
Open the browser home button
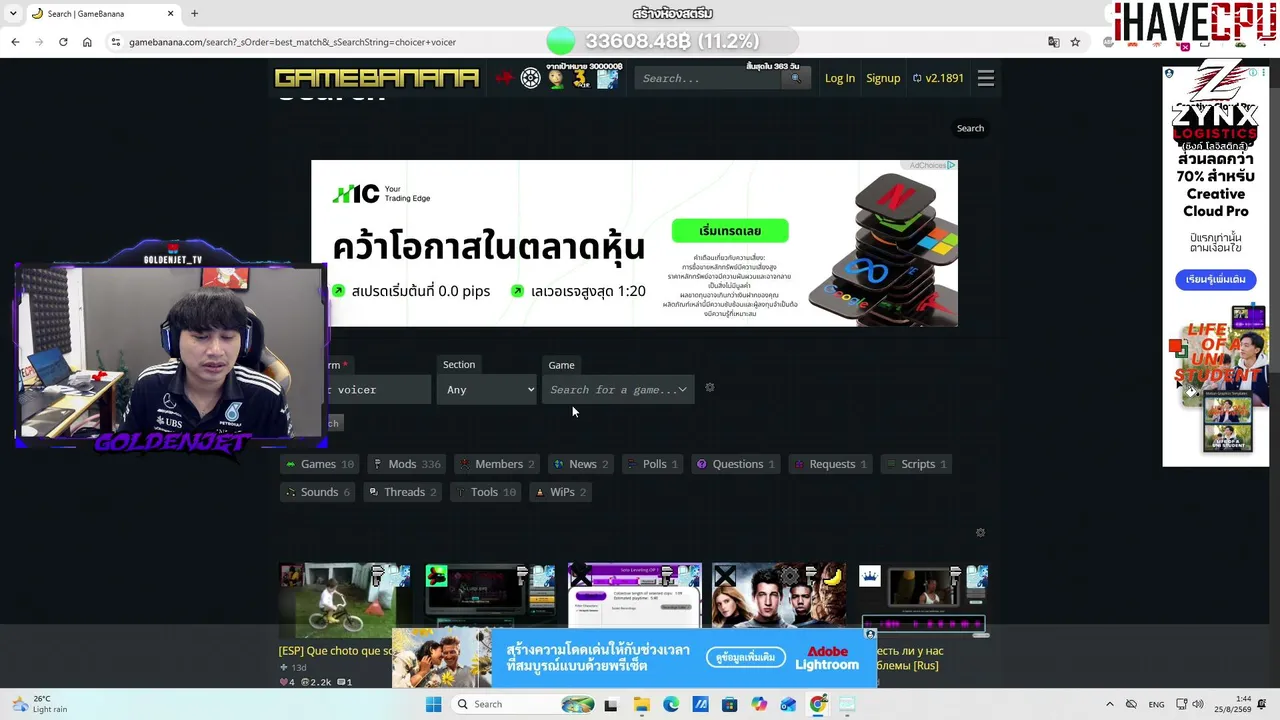tap(87, 42)
